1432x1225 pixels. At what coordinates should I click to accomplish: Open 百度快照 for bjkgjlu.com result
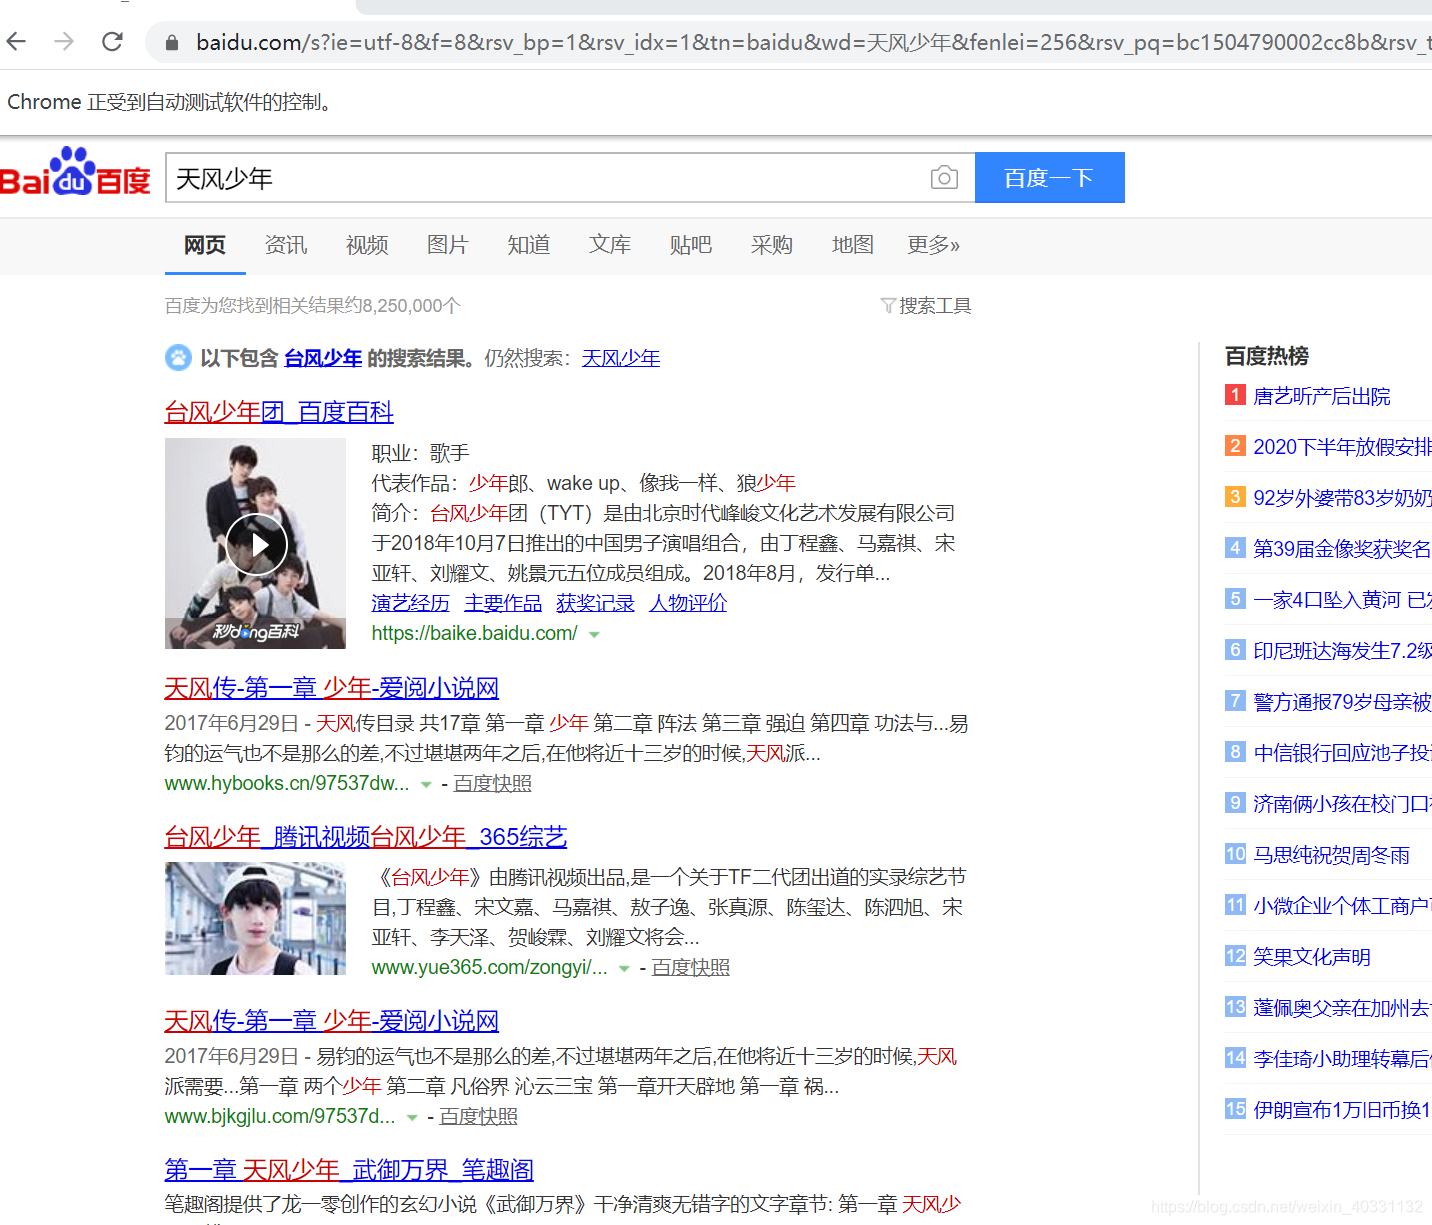(x=478, y=1117)
